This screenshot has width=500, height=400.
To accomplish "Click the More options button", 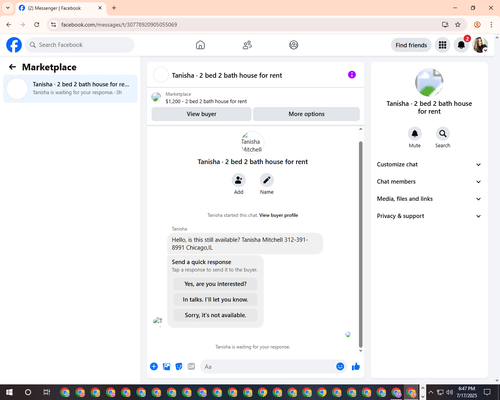I will [x=306, y=114].
